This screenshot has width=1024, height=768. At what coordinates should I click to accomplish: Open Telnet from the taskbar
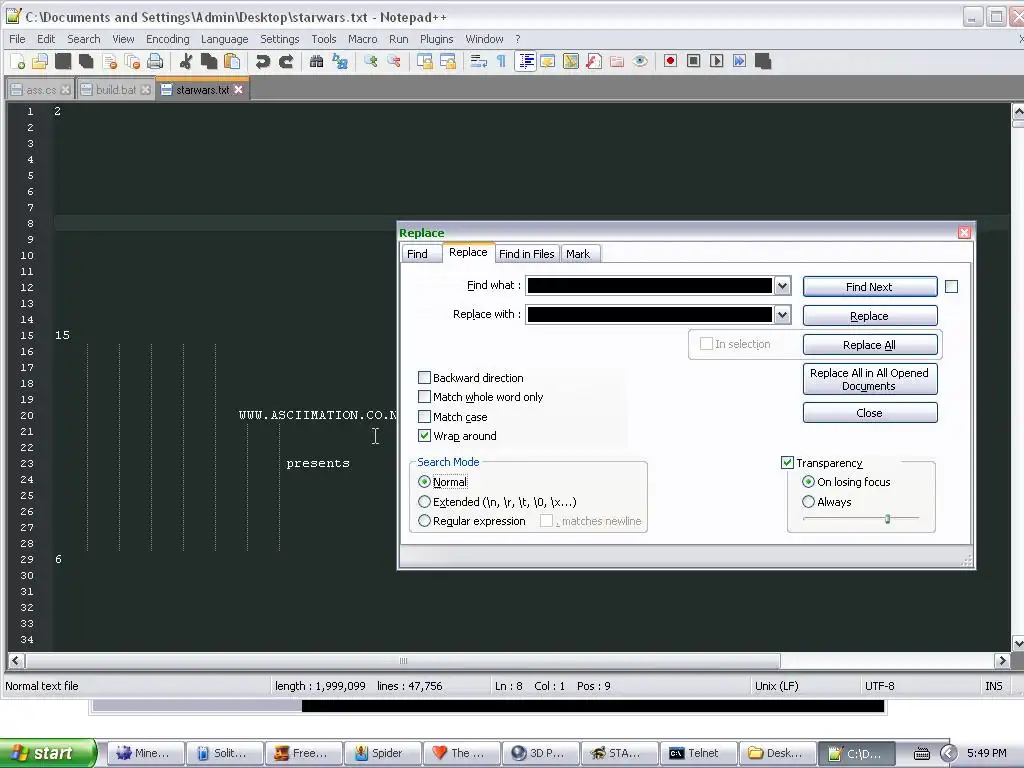click(698, 753)
